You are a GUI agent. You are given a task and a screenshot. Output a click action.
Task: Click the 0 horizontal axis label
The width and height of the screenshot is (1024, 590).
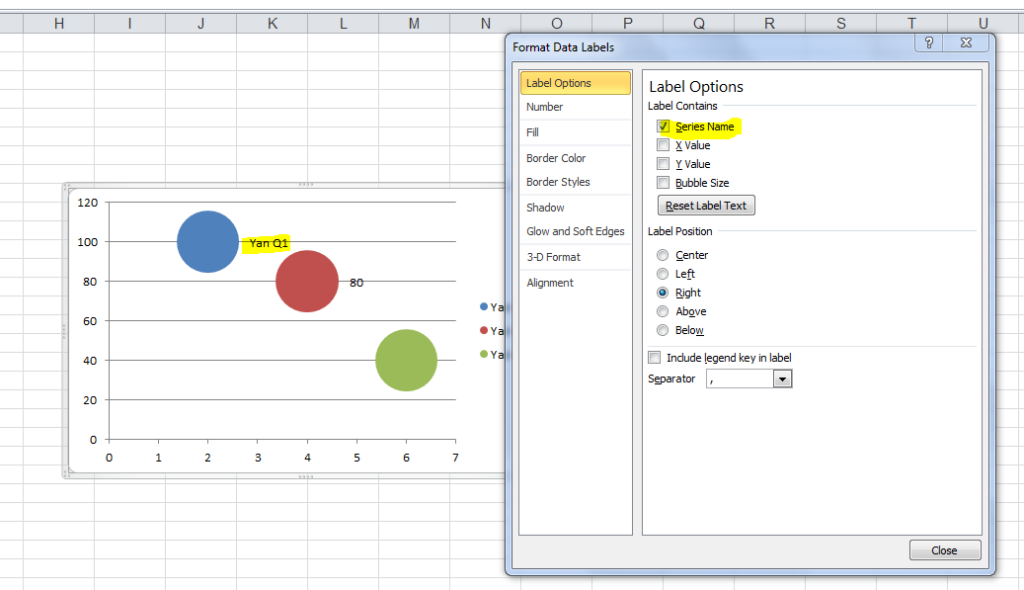[x=109, y=457]
